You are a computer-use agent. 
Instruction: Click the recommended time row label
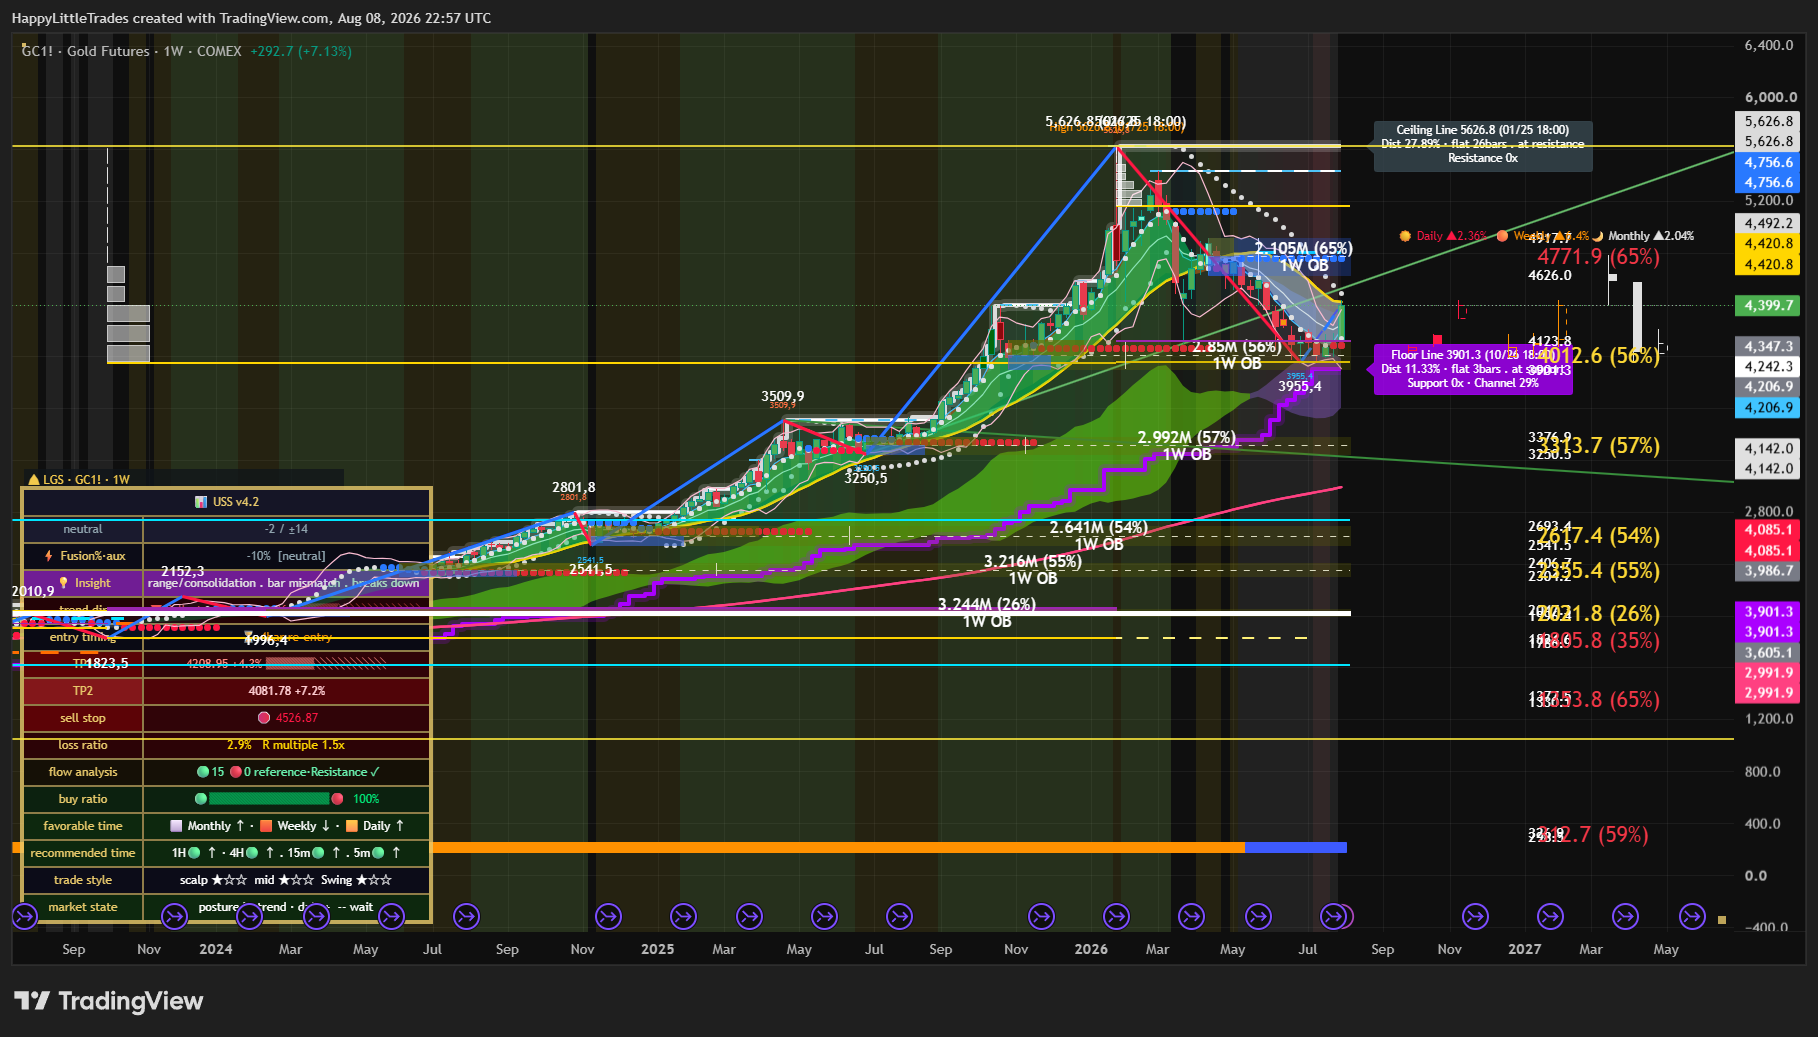point(83,853)
